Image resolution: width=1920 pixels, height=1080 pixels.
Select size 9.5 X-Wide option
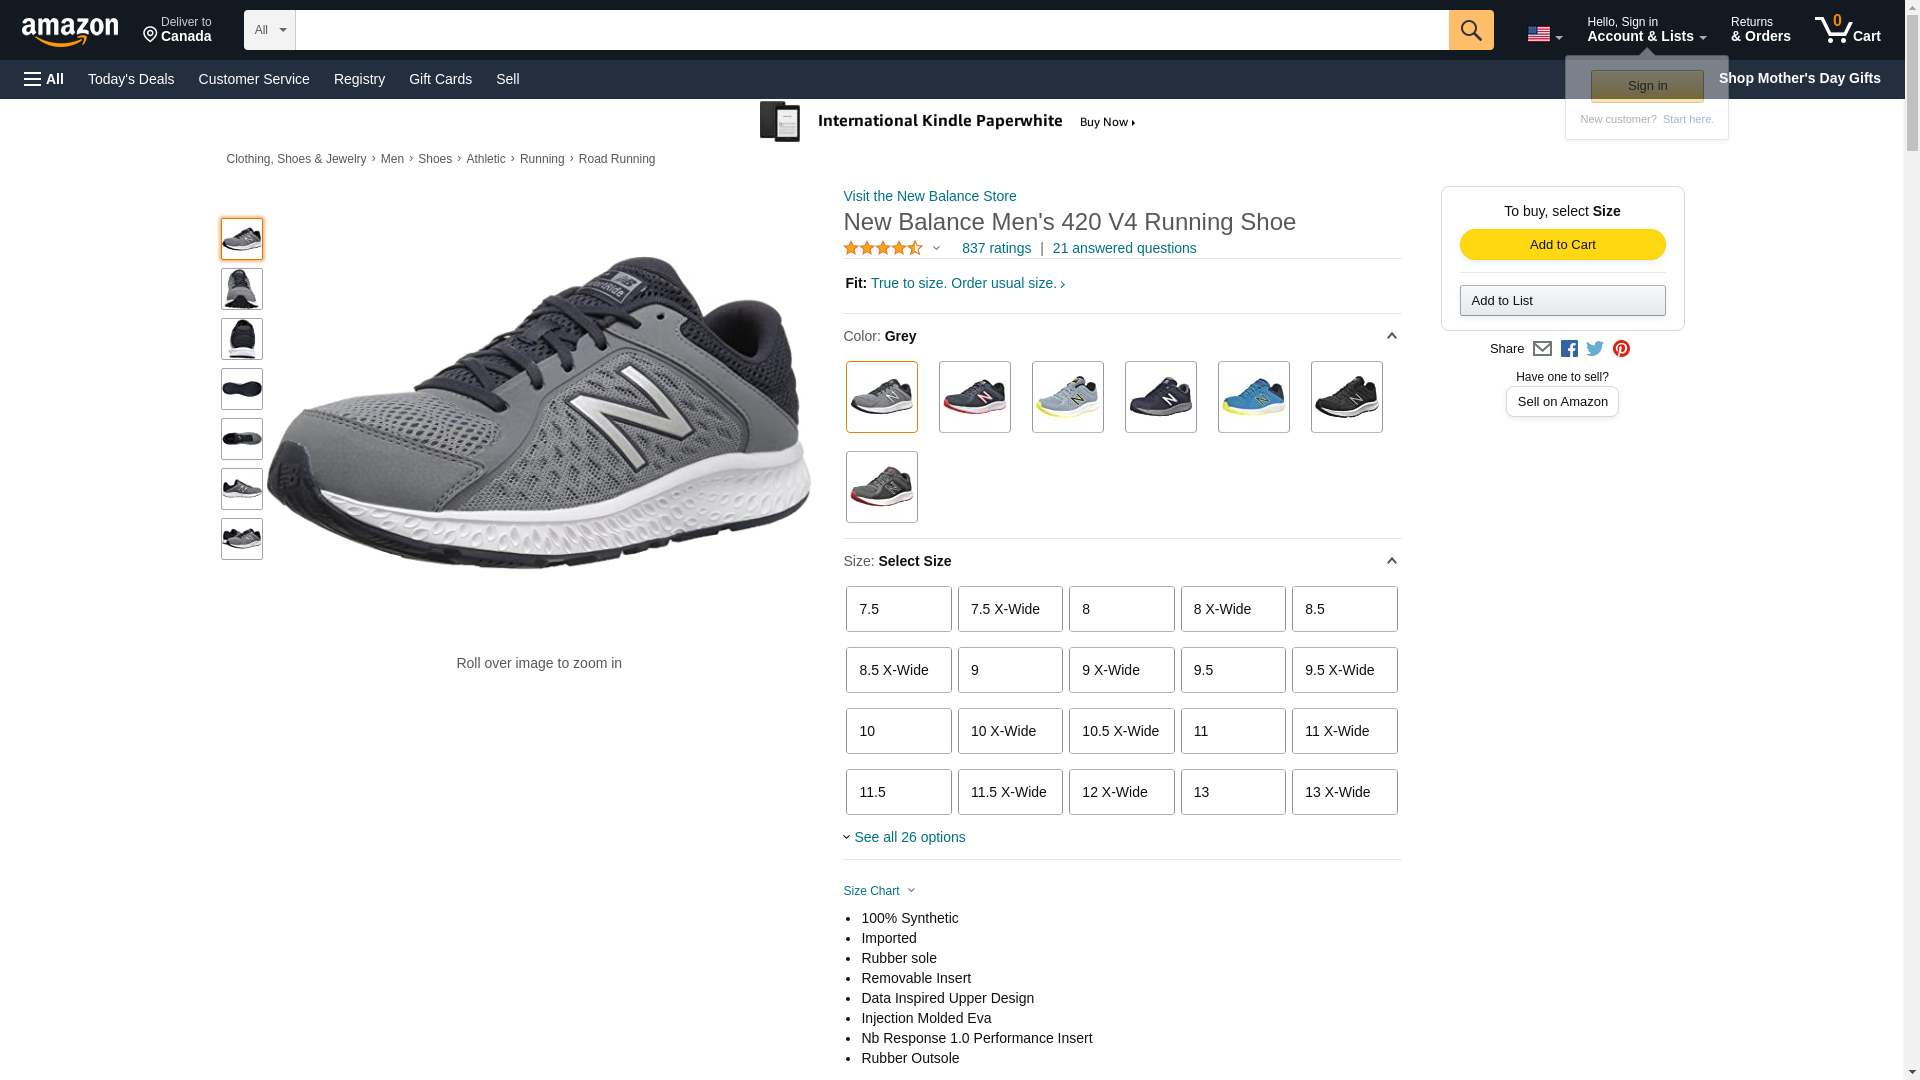[1344, 670]
